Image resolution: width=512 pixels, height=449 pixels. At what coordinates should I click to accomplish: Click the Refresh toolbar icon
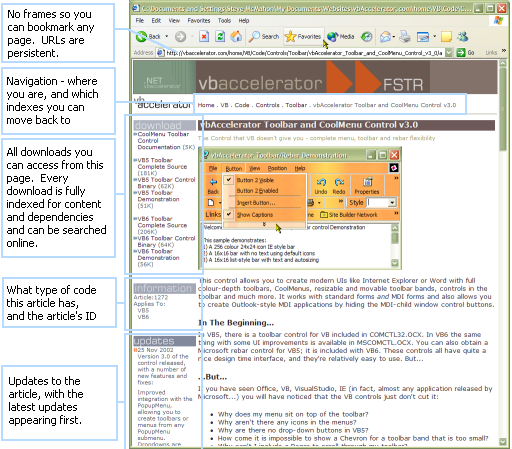click(220, 36)
